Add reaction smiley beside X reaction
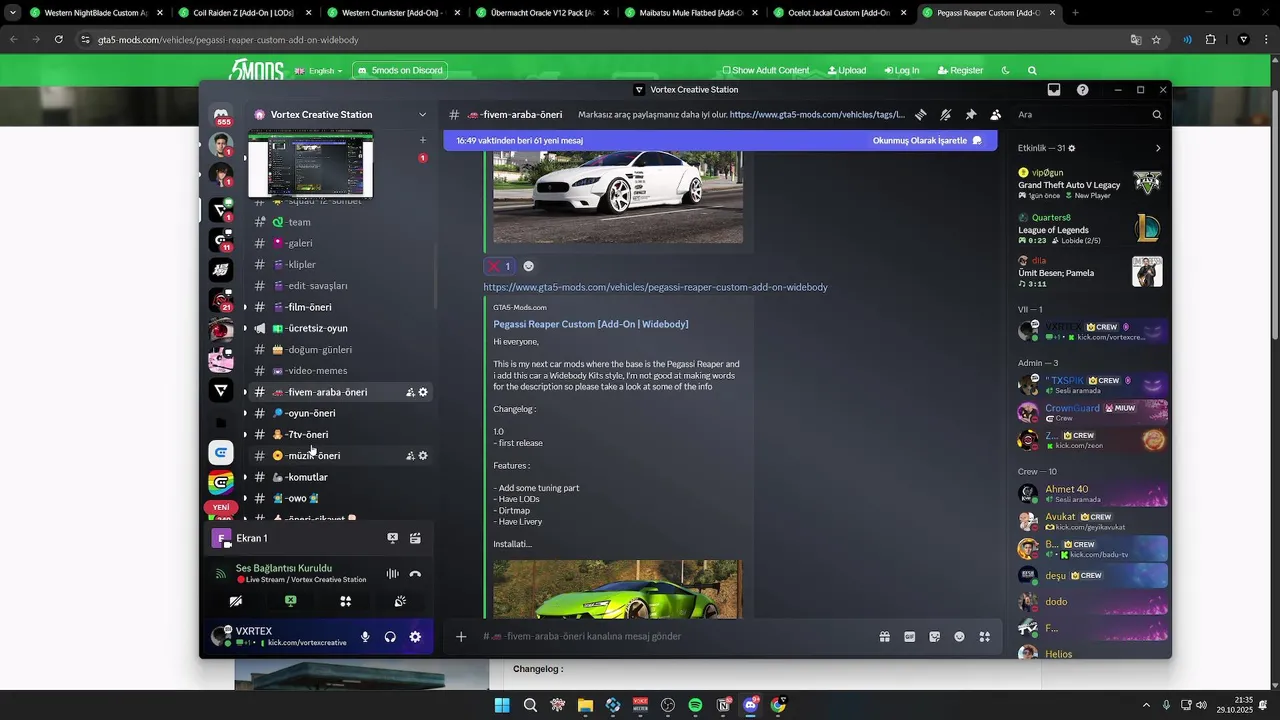 (x=529, y=266)
